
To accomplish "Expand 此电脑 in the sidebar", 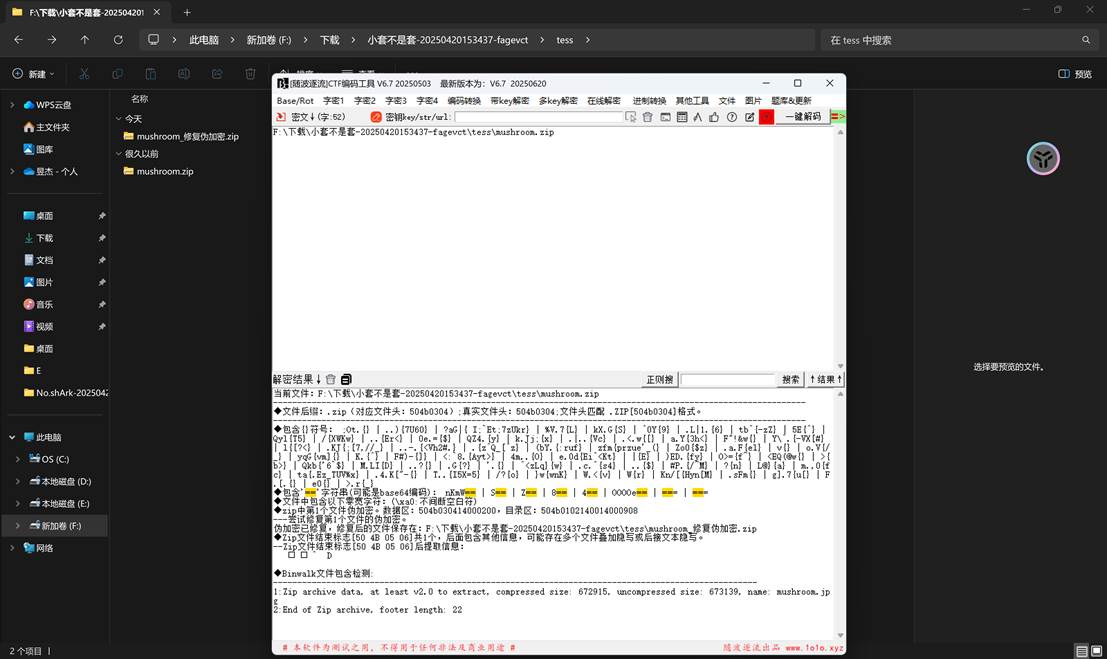I will tap(12, 437).
